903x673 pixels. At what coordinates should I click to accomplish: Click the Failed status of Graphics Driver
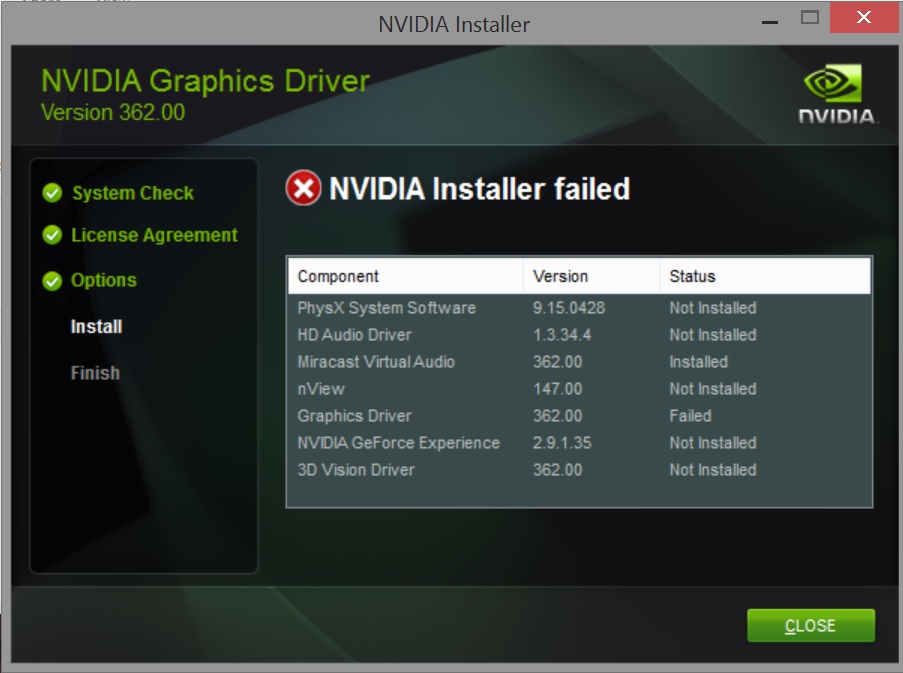[x=690, y=416]
